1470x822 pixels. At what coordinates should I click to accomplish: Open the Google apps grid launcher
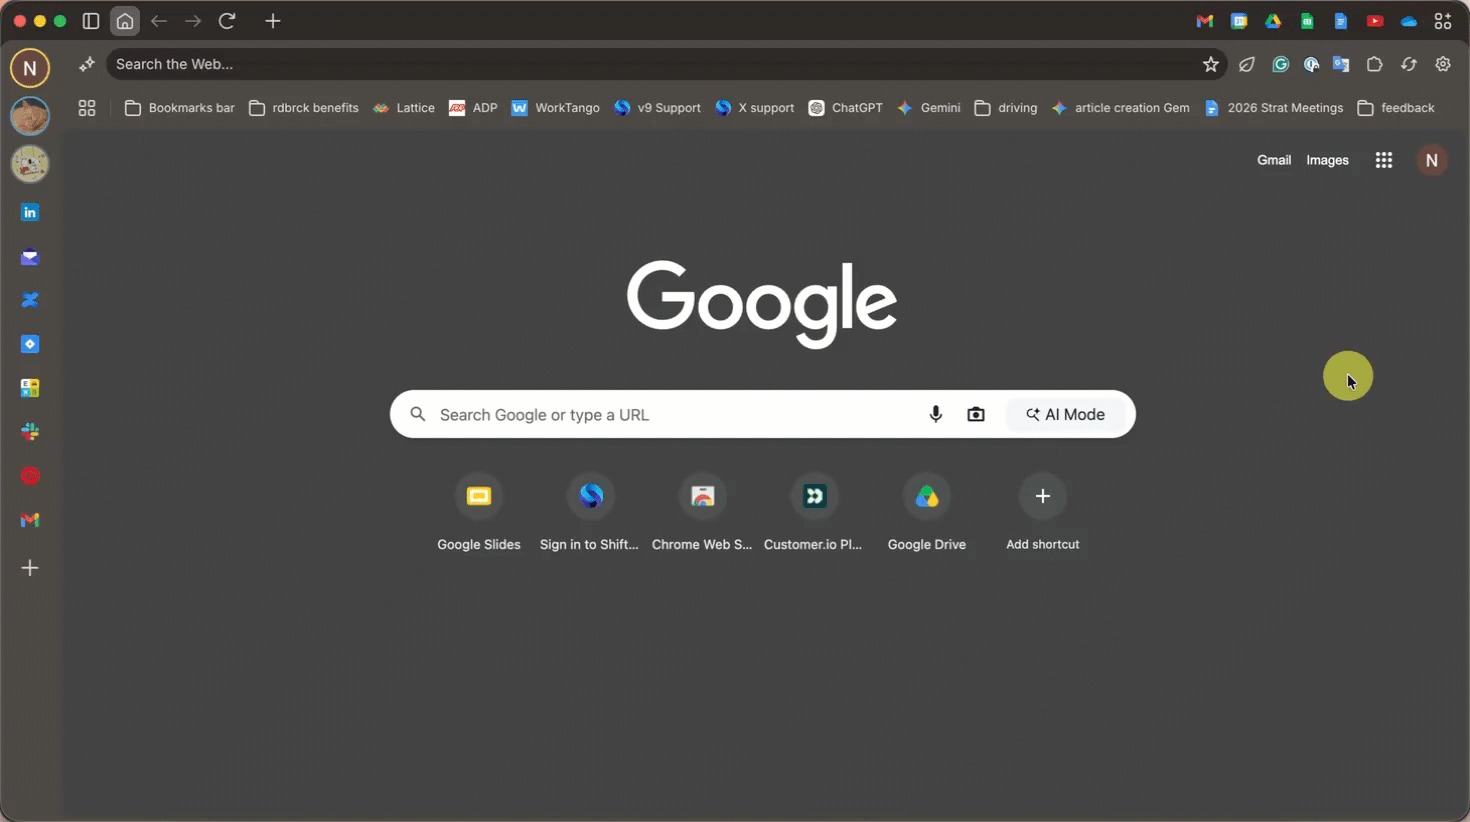pyautogui.click(x=1384, y=160)
